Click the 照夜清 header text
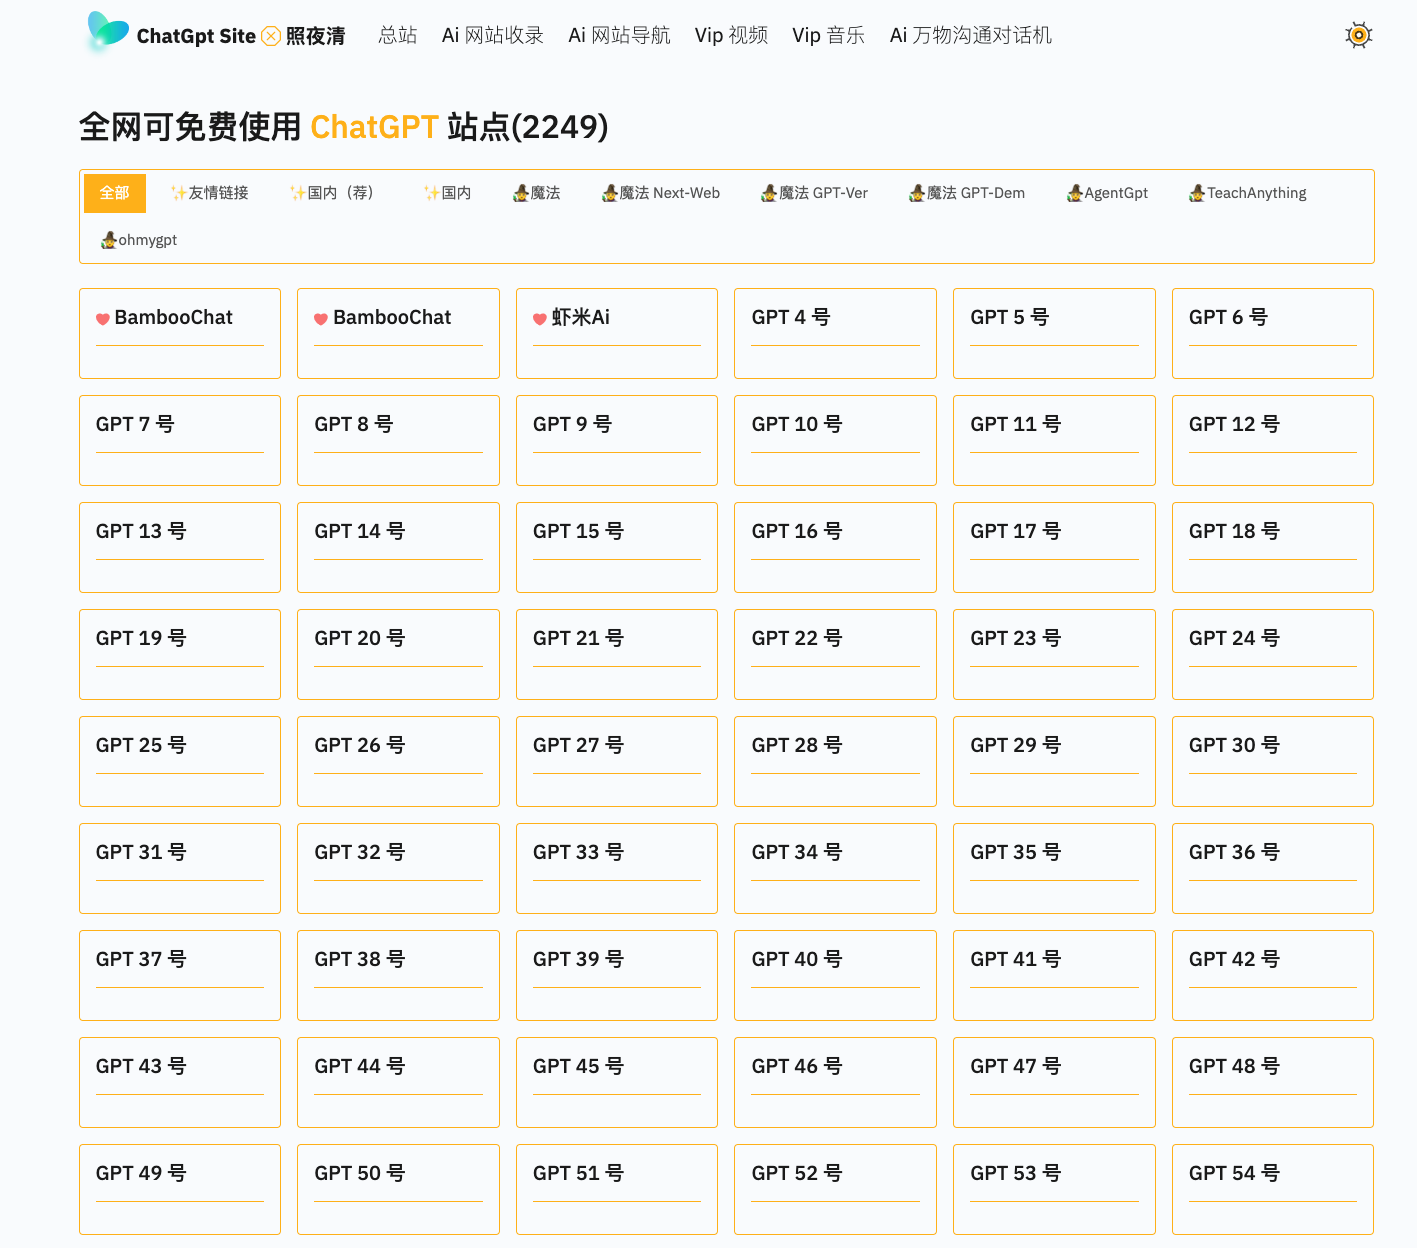Screen dimensions: 1417x1248 pos(315,36)
